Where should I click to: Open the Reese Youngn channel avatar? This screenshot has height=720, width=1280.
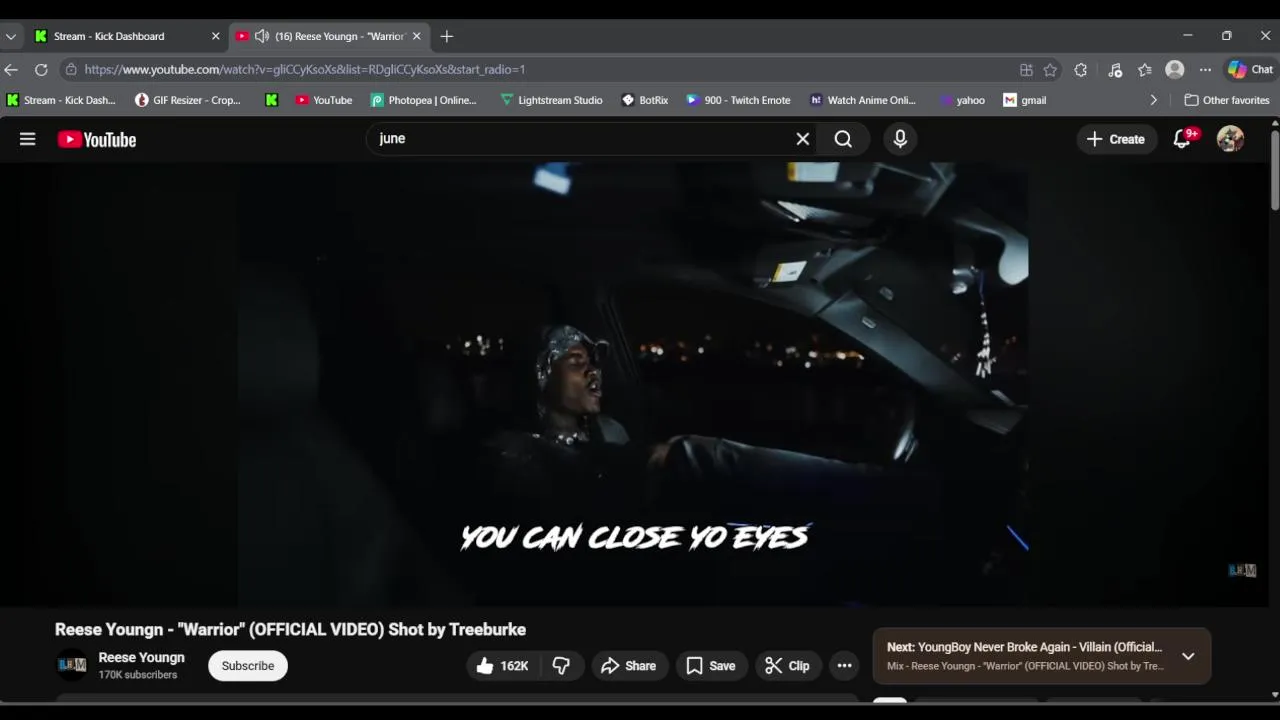coord(71,665)
